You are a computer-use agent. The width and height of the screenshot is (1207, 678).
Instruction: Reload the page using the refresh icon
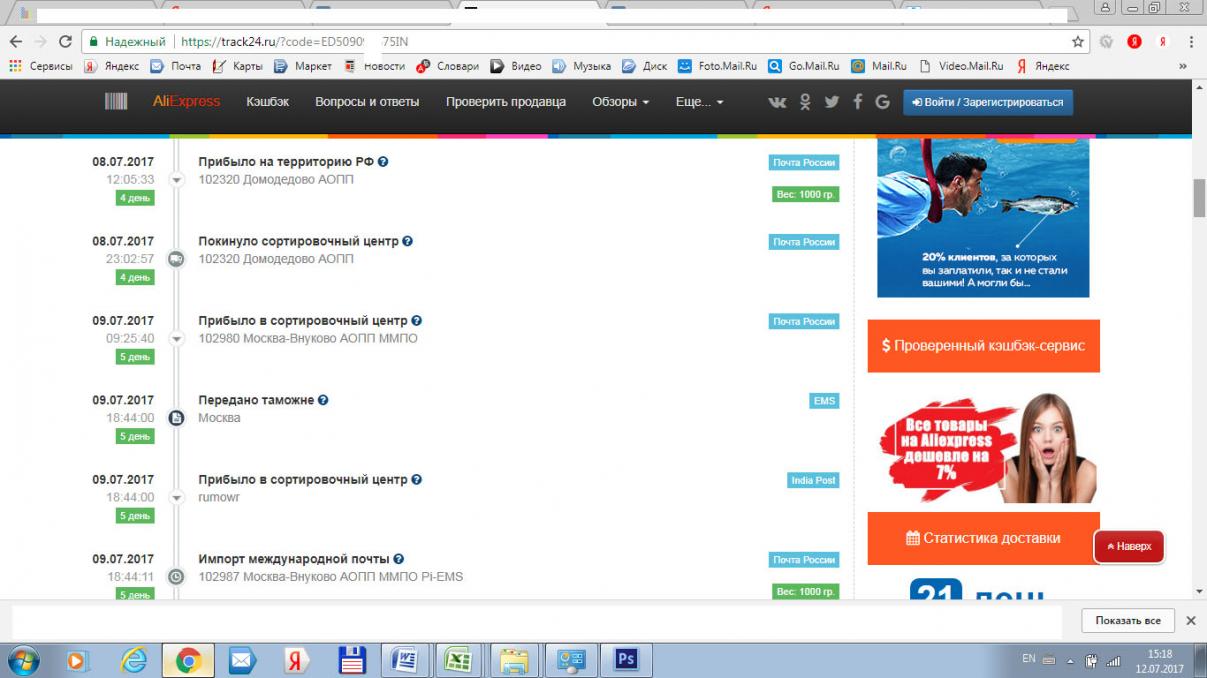pos(65,42)
